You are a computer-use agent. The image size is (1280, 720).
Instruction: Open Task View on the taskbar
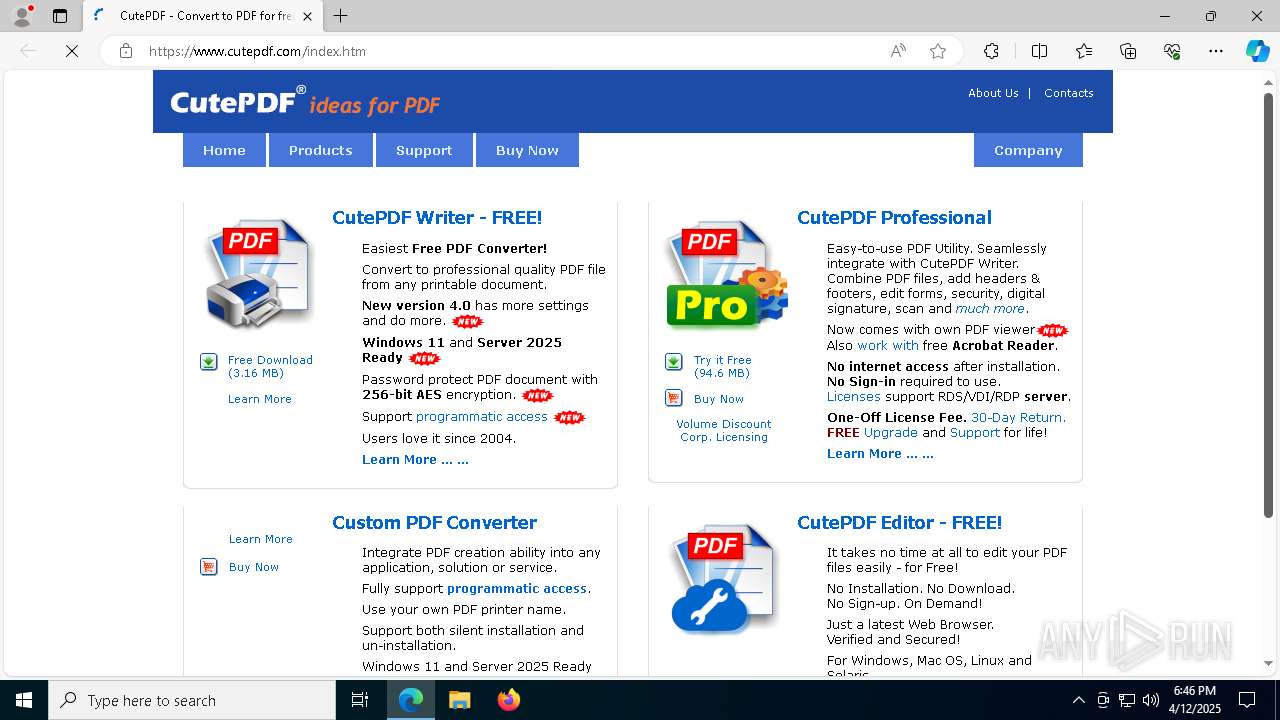[x=361, y=700]
